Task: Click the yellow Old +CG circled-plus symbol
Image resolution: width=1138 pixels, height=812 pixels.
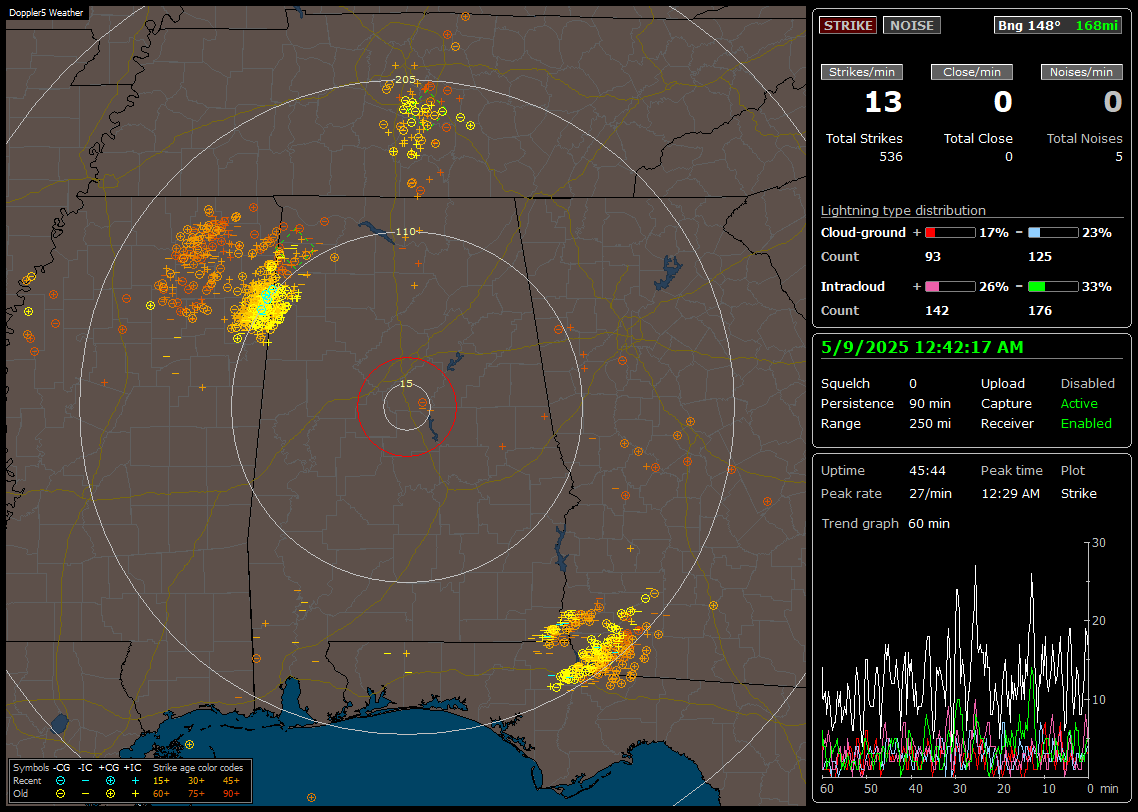Action: point(110,794)
